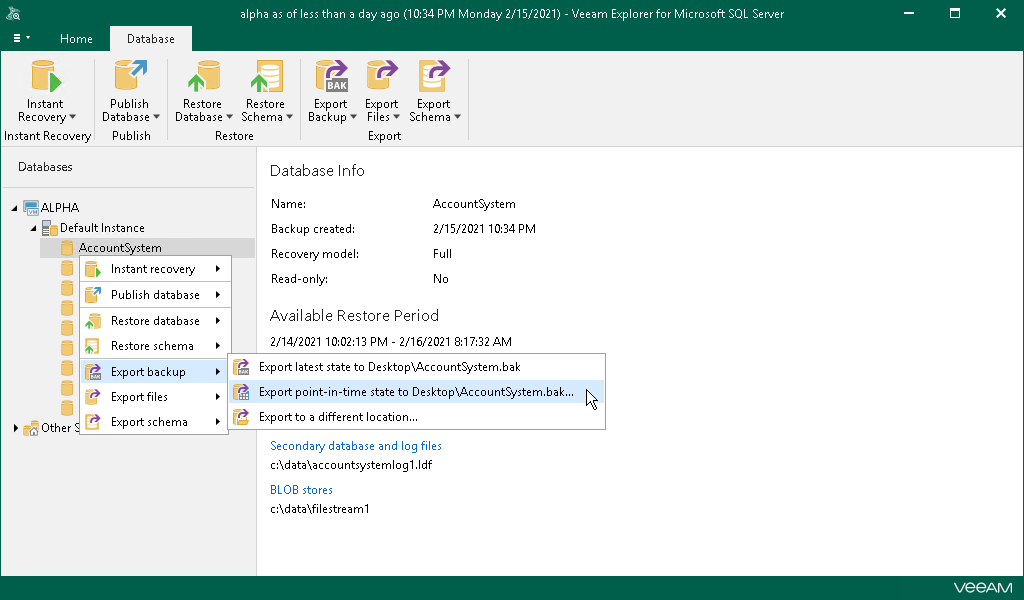This screenshot has height=600, width=1024.
Task: Click the Restore schema context menu icon
Action: [x=93, y=346]
